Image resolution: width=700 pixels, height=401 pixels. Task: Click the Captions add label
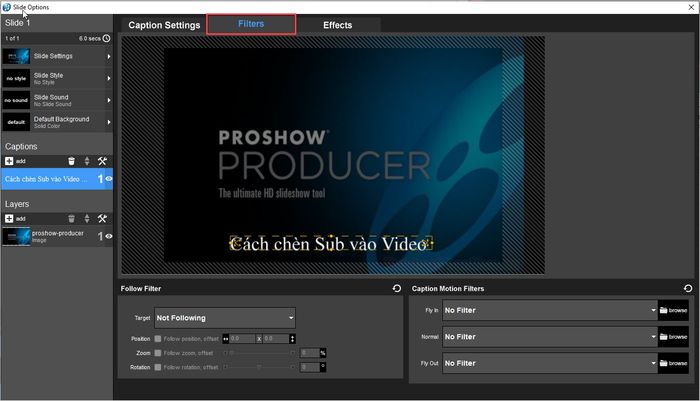pyautogui.click(x=21, y=161)
